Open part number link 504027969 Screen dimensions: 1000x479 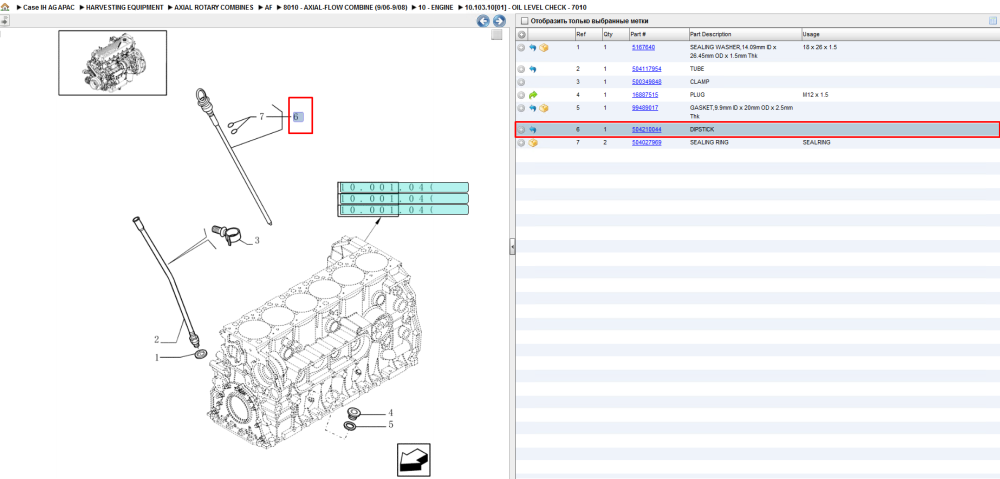(646, 143)
